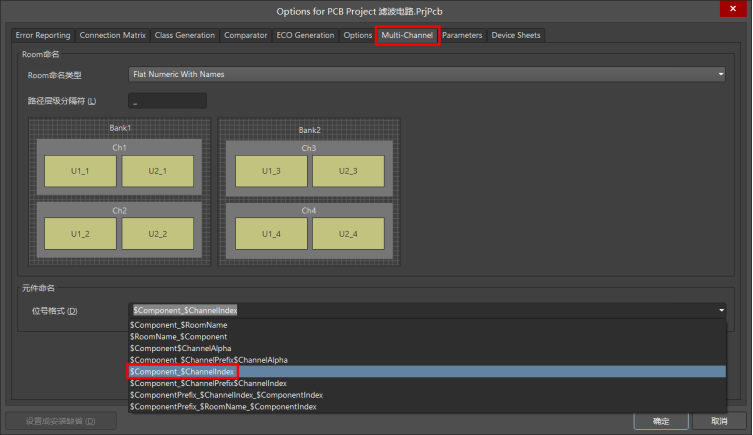Go to the Class Generation tab
This screenshot has width=753, height=435.
point(185,35)
